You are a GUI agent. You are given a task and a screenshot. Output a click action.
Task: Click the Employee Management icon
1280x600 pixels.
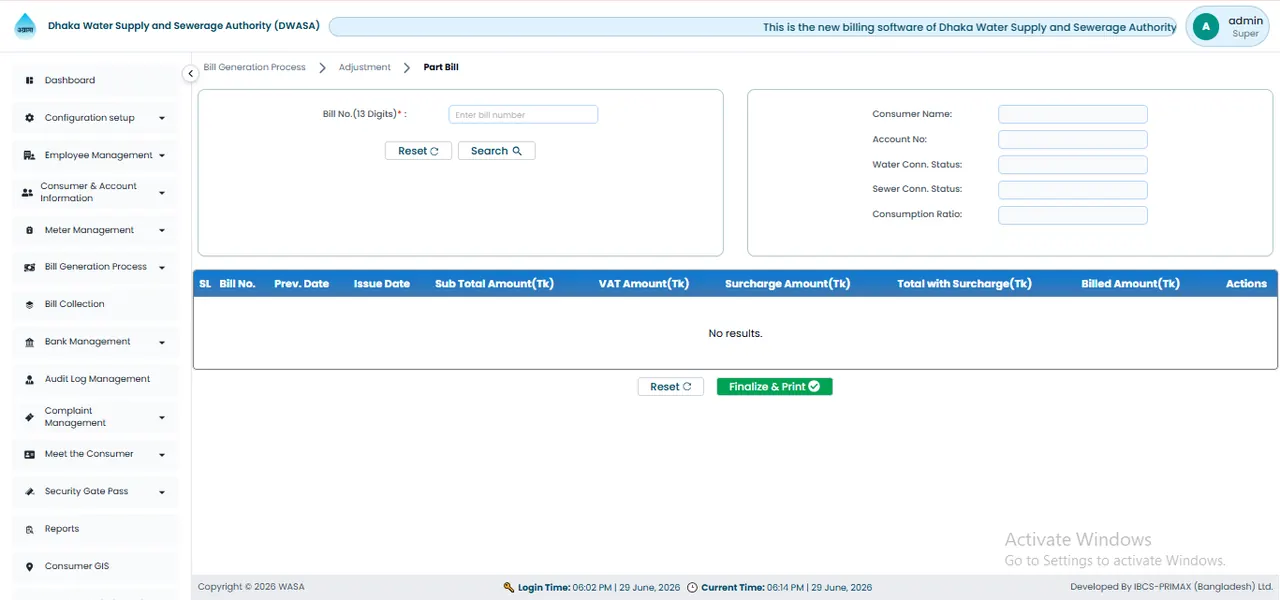pos(29,156)
